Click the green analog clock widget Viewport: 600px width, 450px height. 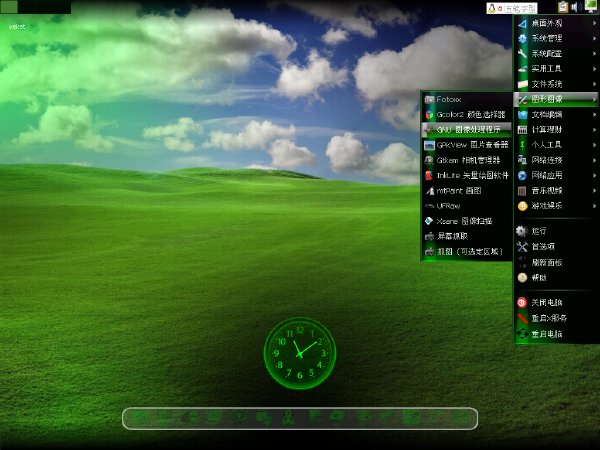(300, 353)
